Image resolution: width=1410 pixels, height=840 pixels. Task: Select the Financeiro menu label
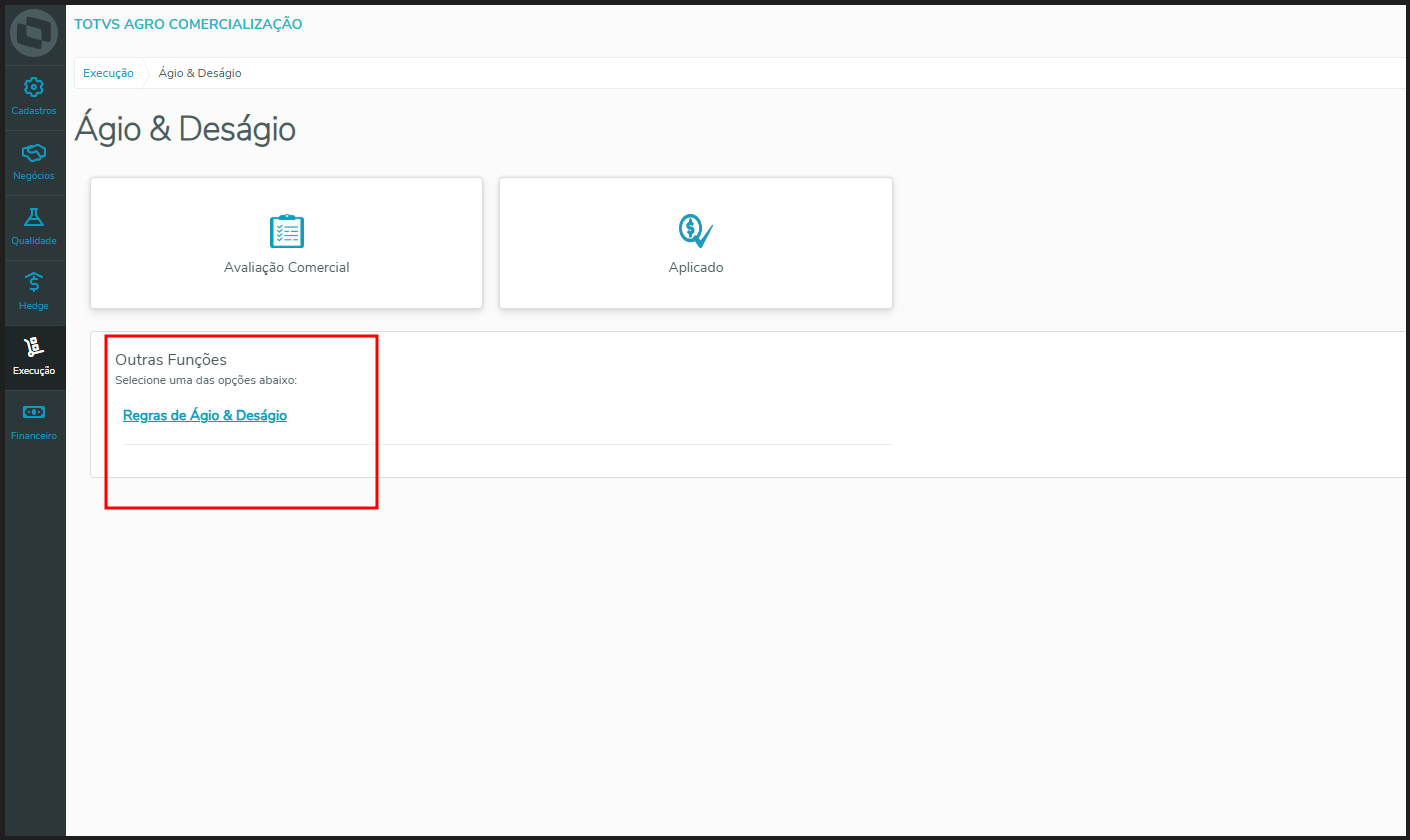click(34, 436)
